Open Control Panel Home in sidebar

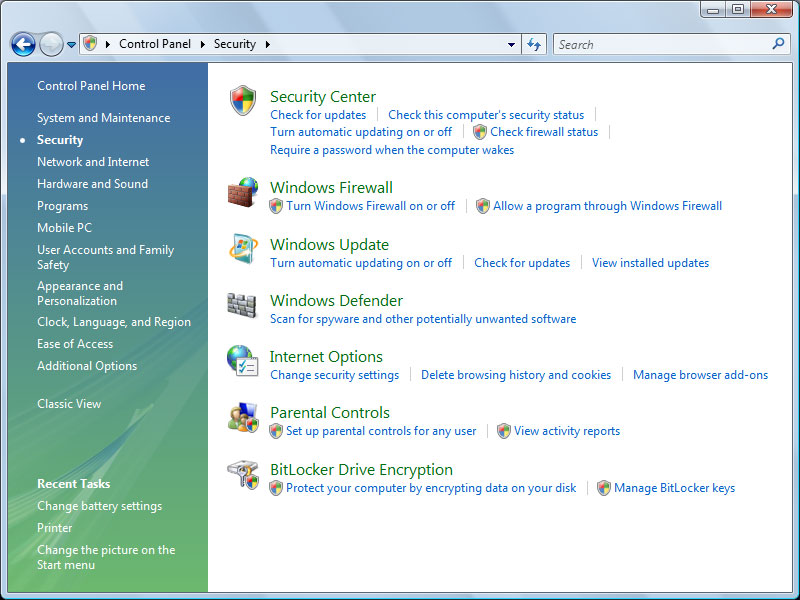pos(91,86)
